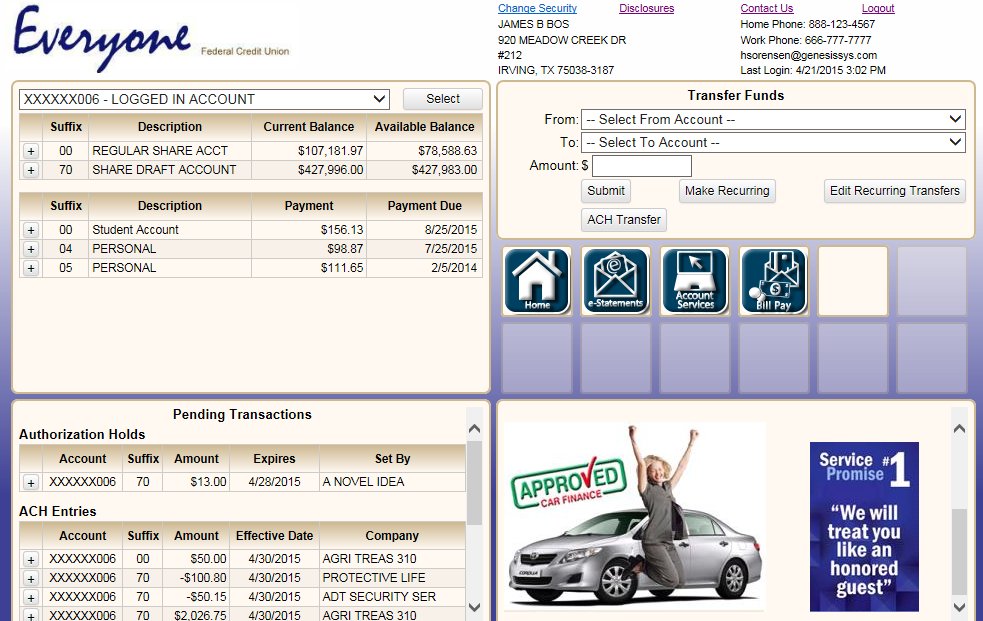Screen dimensions: 983x621
Task: Open the Bill Pay icon tile
Action: tap(773, 281)
